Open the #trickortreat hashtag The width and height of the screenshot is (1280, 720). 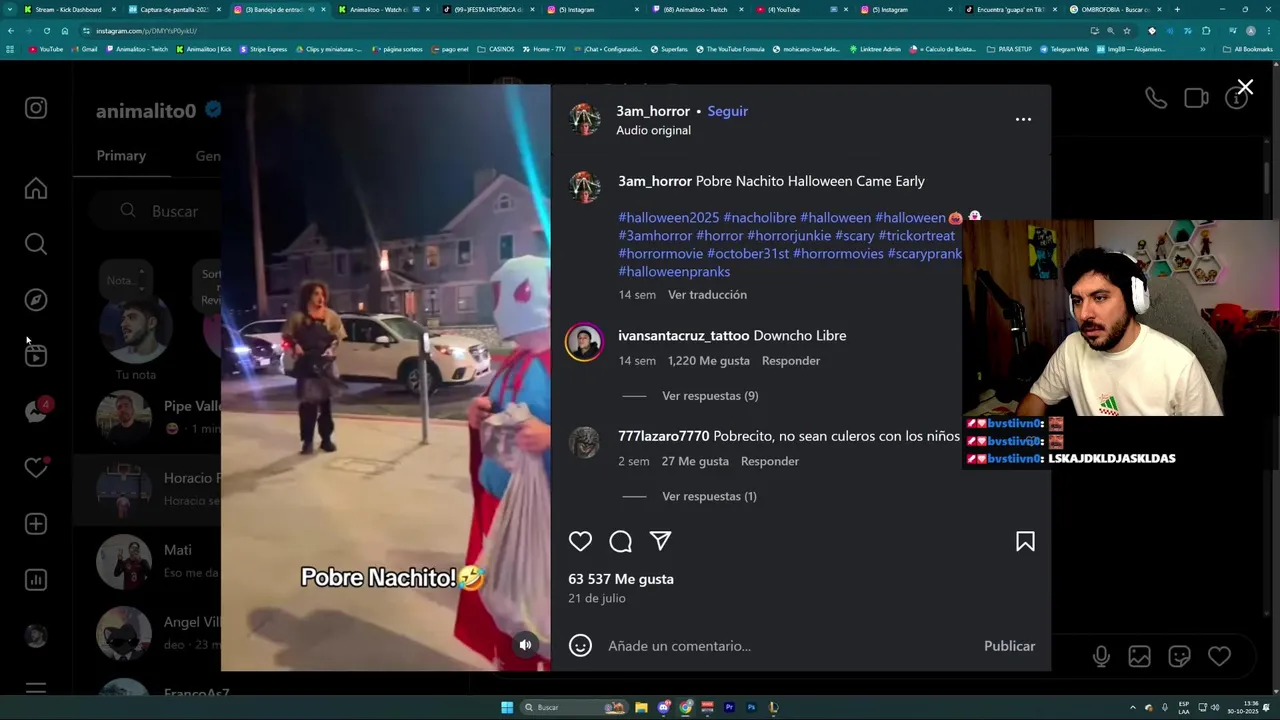tap(916, 236)
